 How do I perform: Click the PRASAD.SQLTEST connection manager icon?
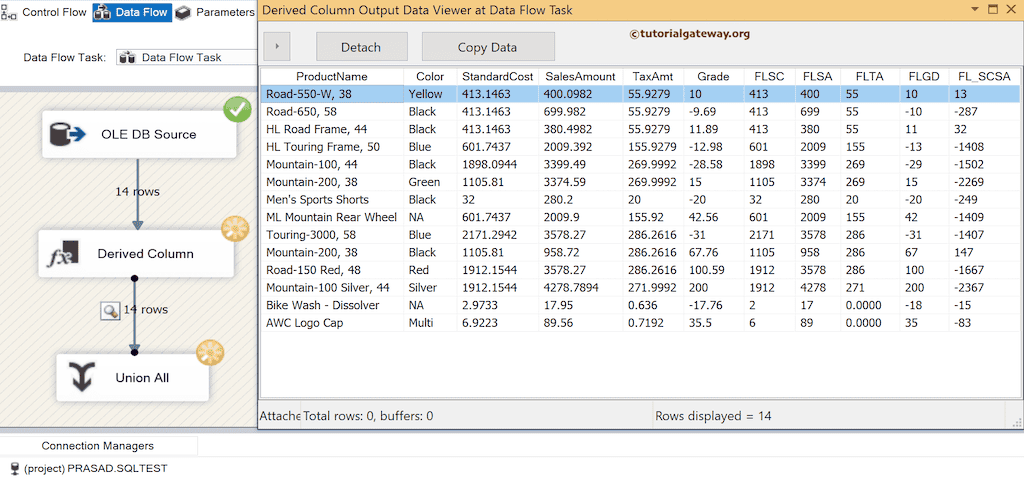[14, 468]
